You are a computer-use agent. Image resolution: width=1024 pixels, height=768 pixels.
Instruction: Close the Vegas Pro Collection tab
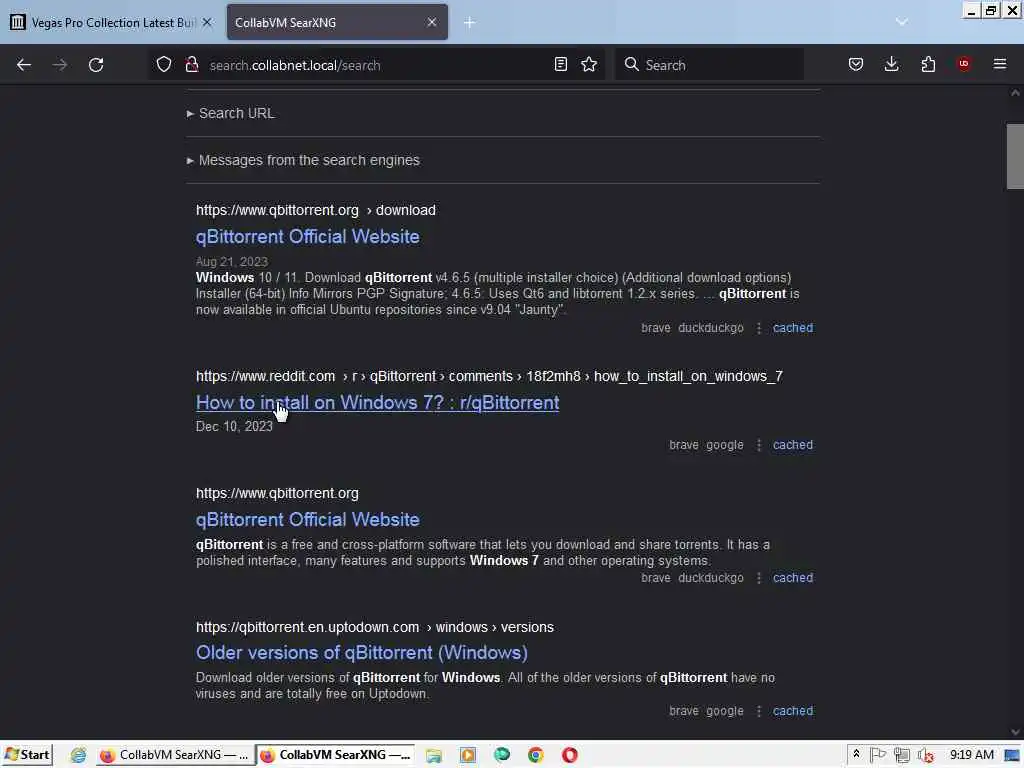[207, 22]
